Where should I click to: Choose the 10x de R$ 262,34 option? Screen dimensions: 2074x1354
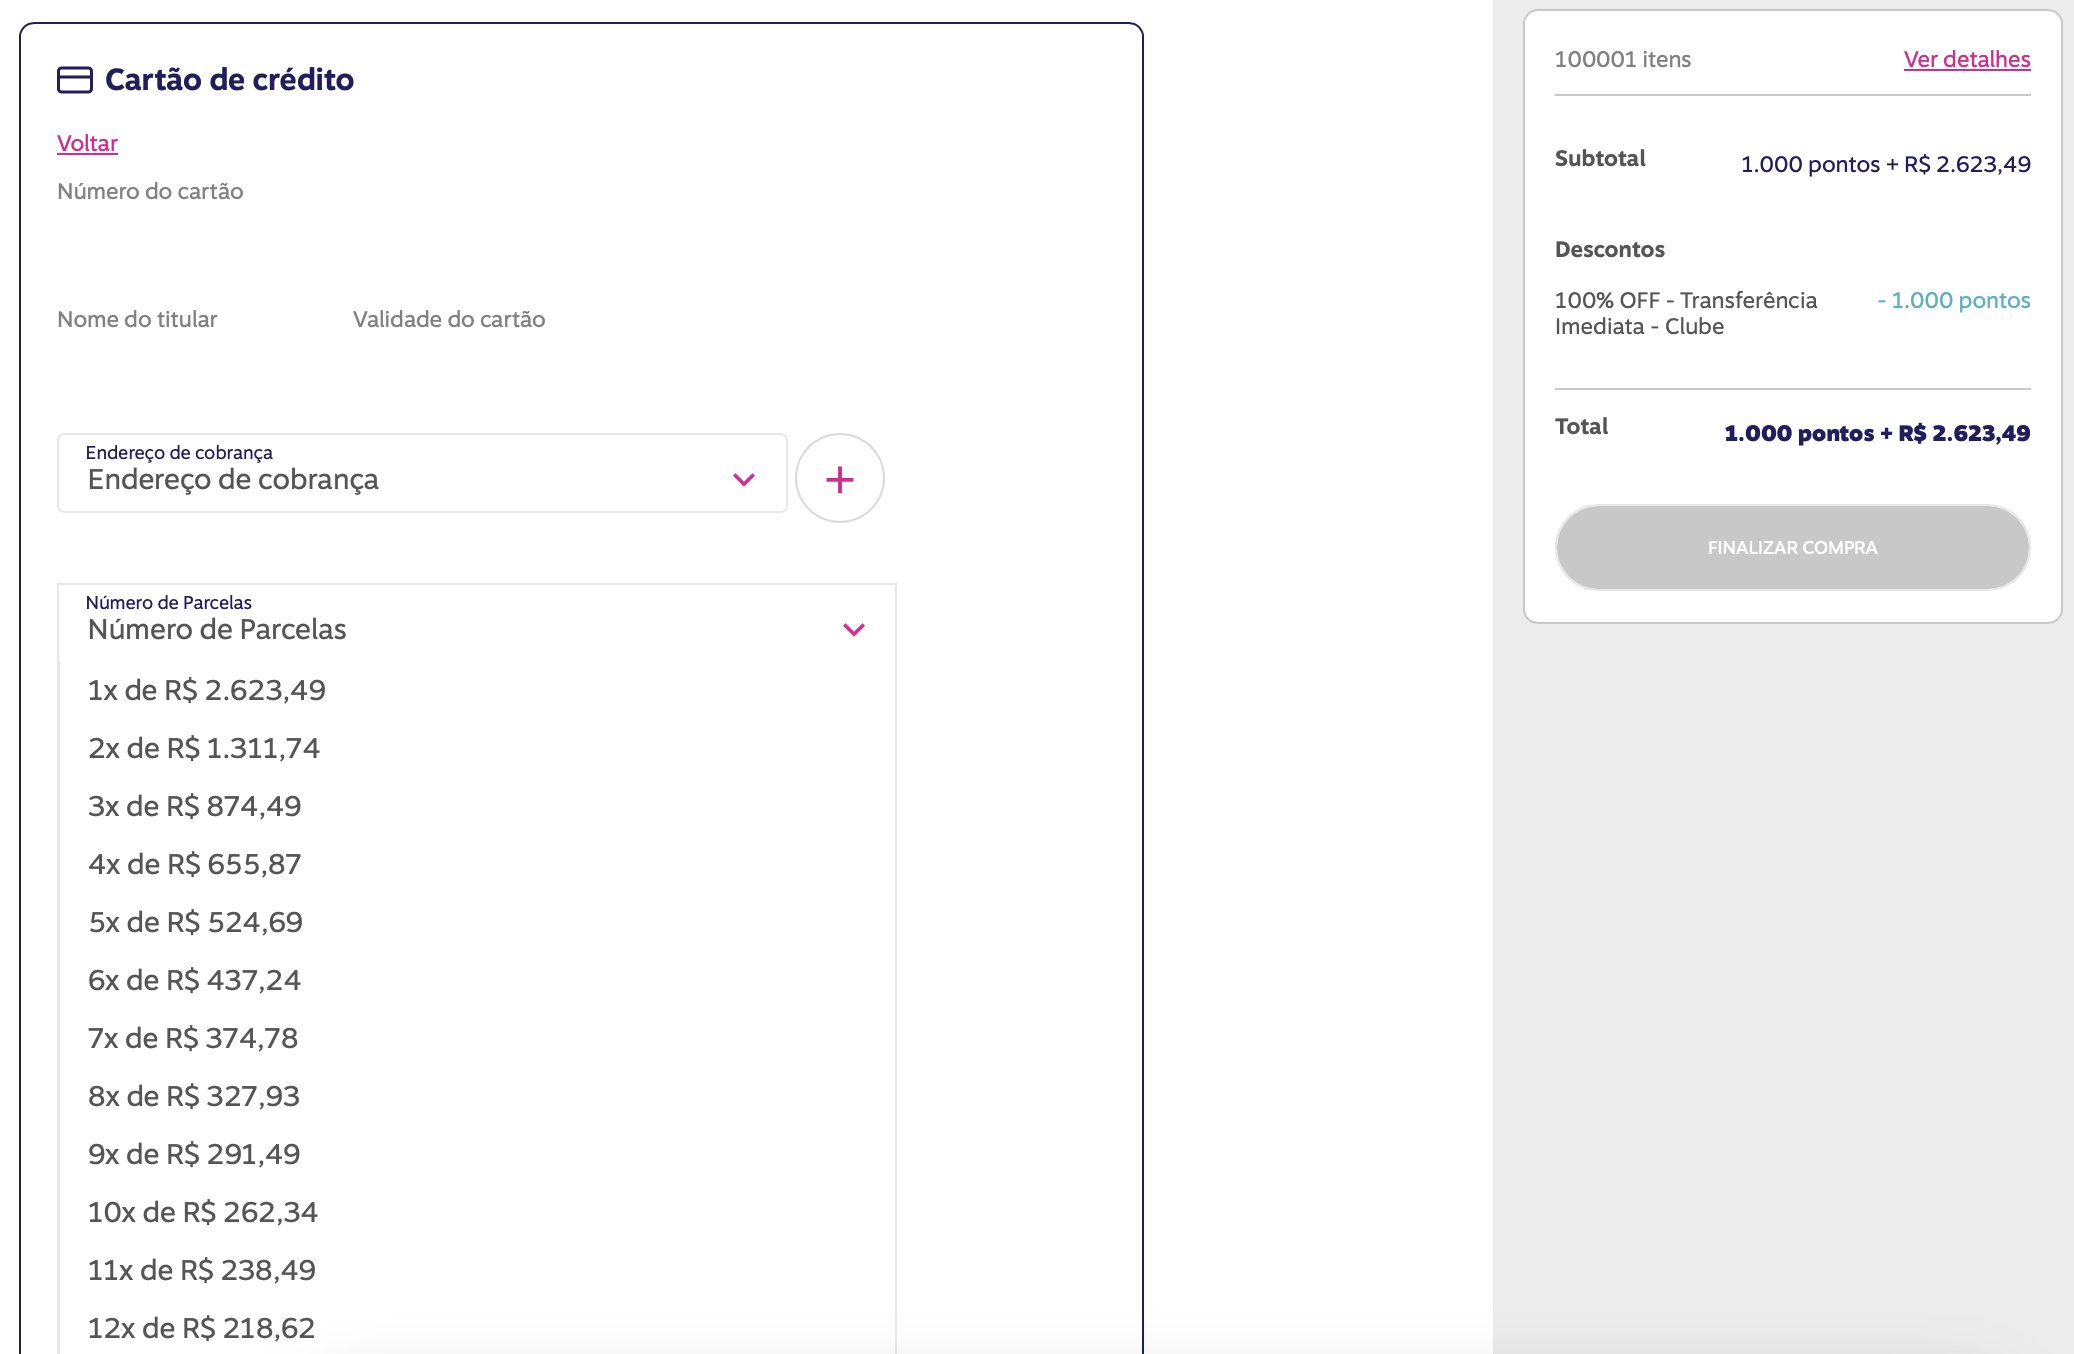click(x=477, y=1212)
